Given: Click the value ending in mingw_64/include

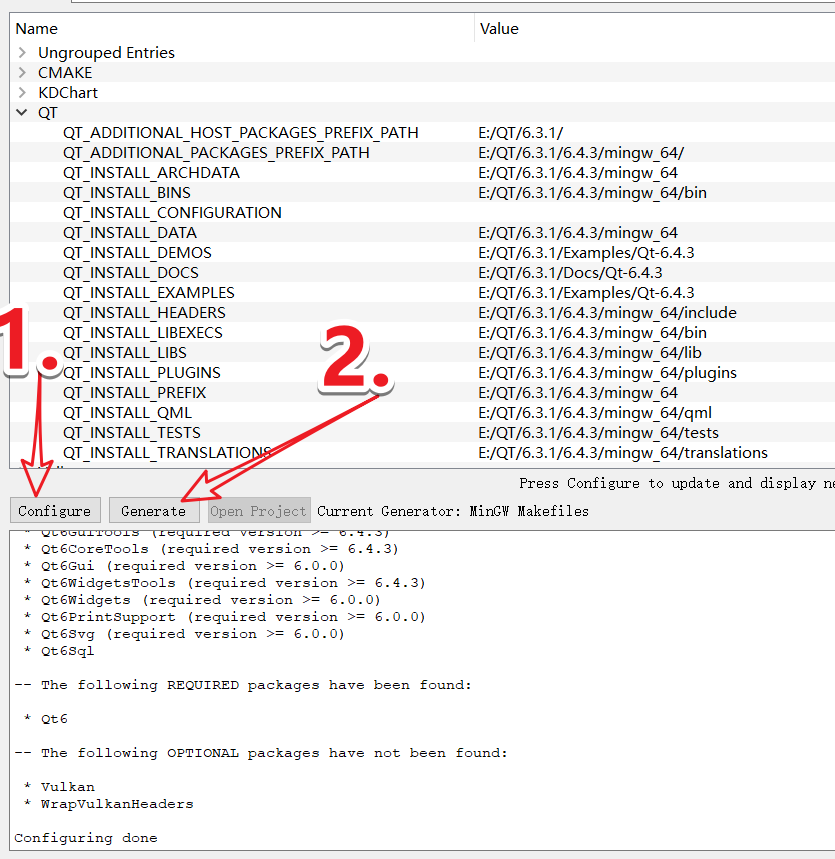Looking at the screenshot, I should 607,312.
